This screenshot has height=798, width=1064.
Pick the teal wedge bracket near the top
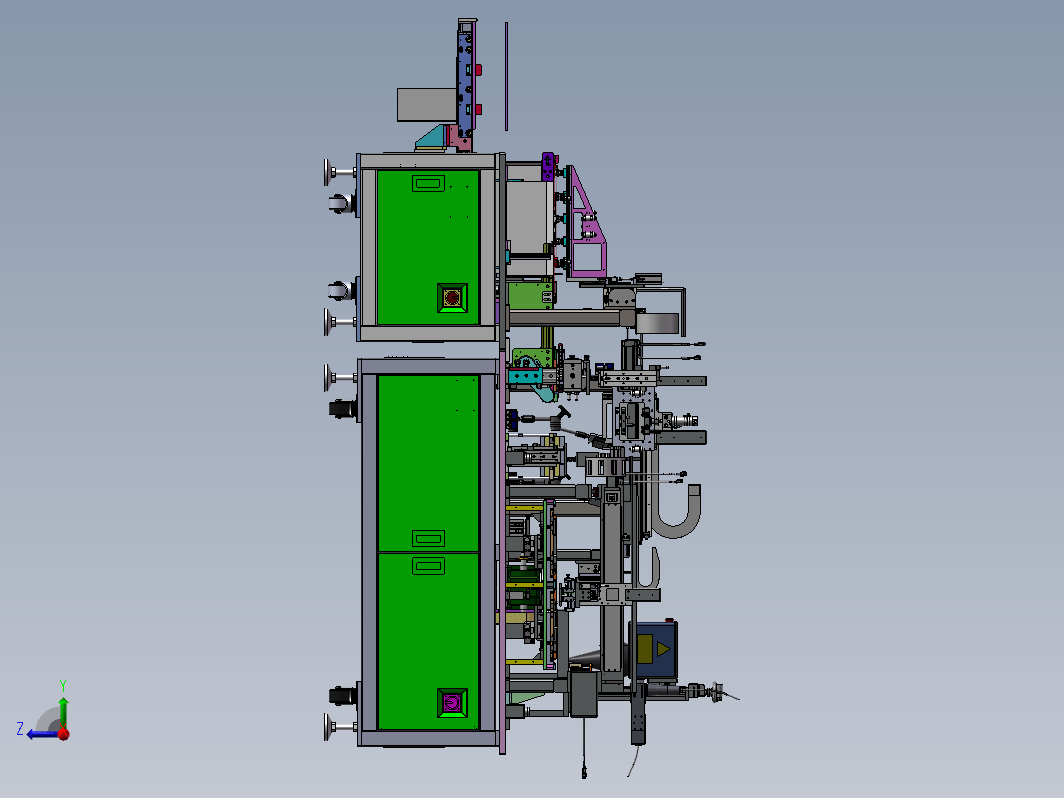431,138
